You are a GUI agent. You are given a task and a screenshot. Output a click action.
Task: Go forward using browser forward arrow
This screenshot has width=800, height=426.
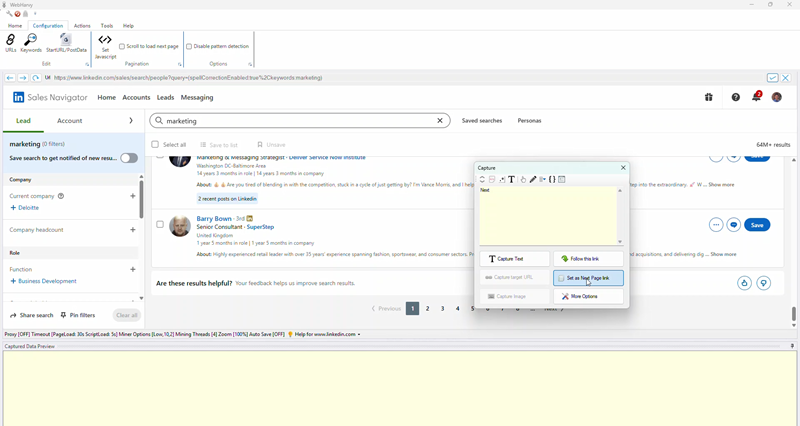[x=22, y=78]
